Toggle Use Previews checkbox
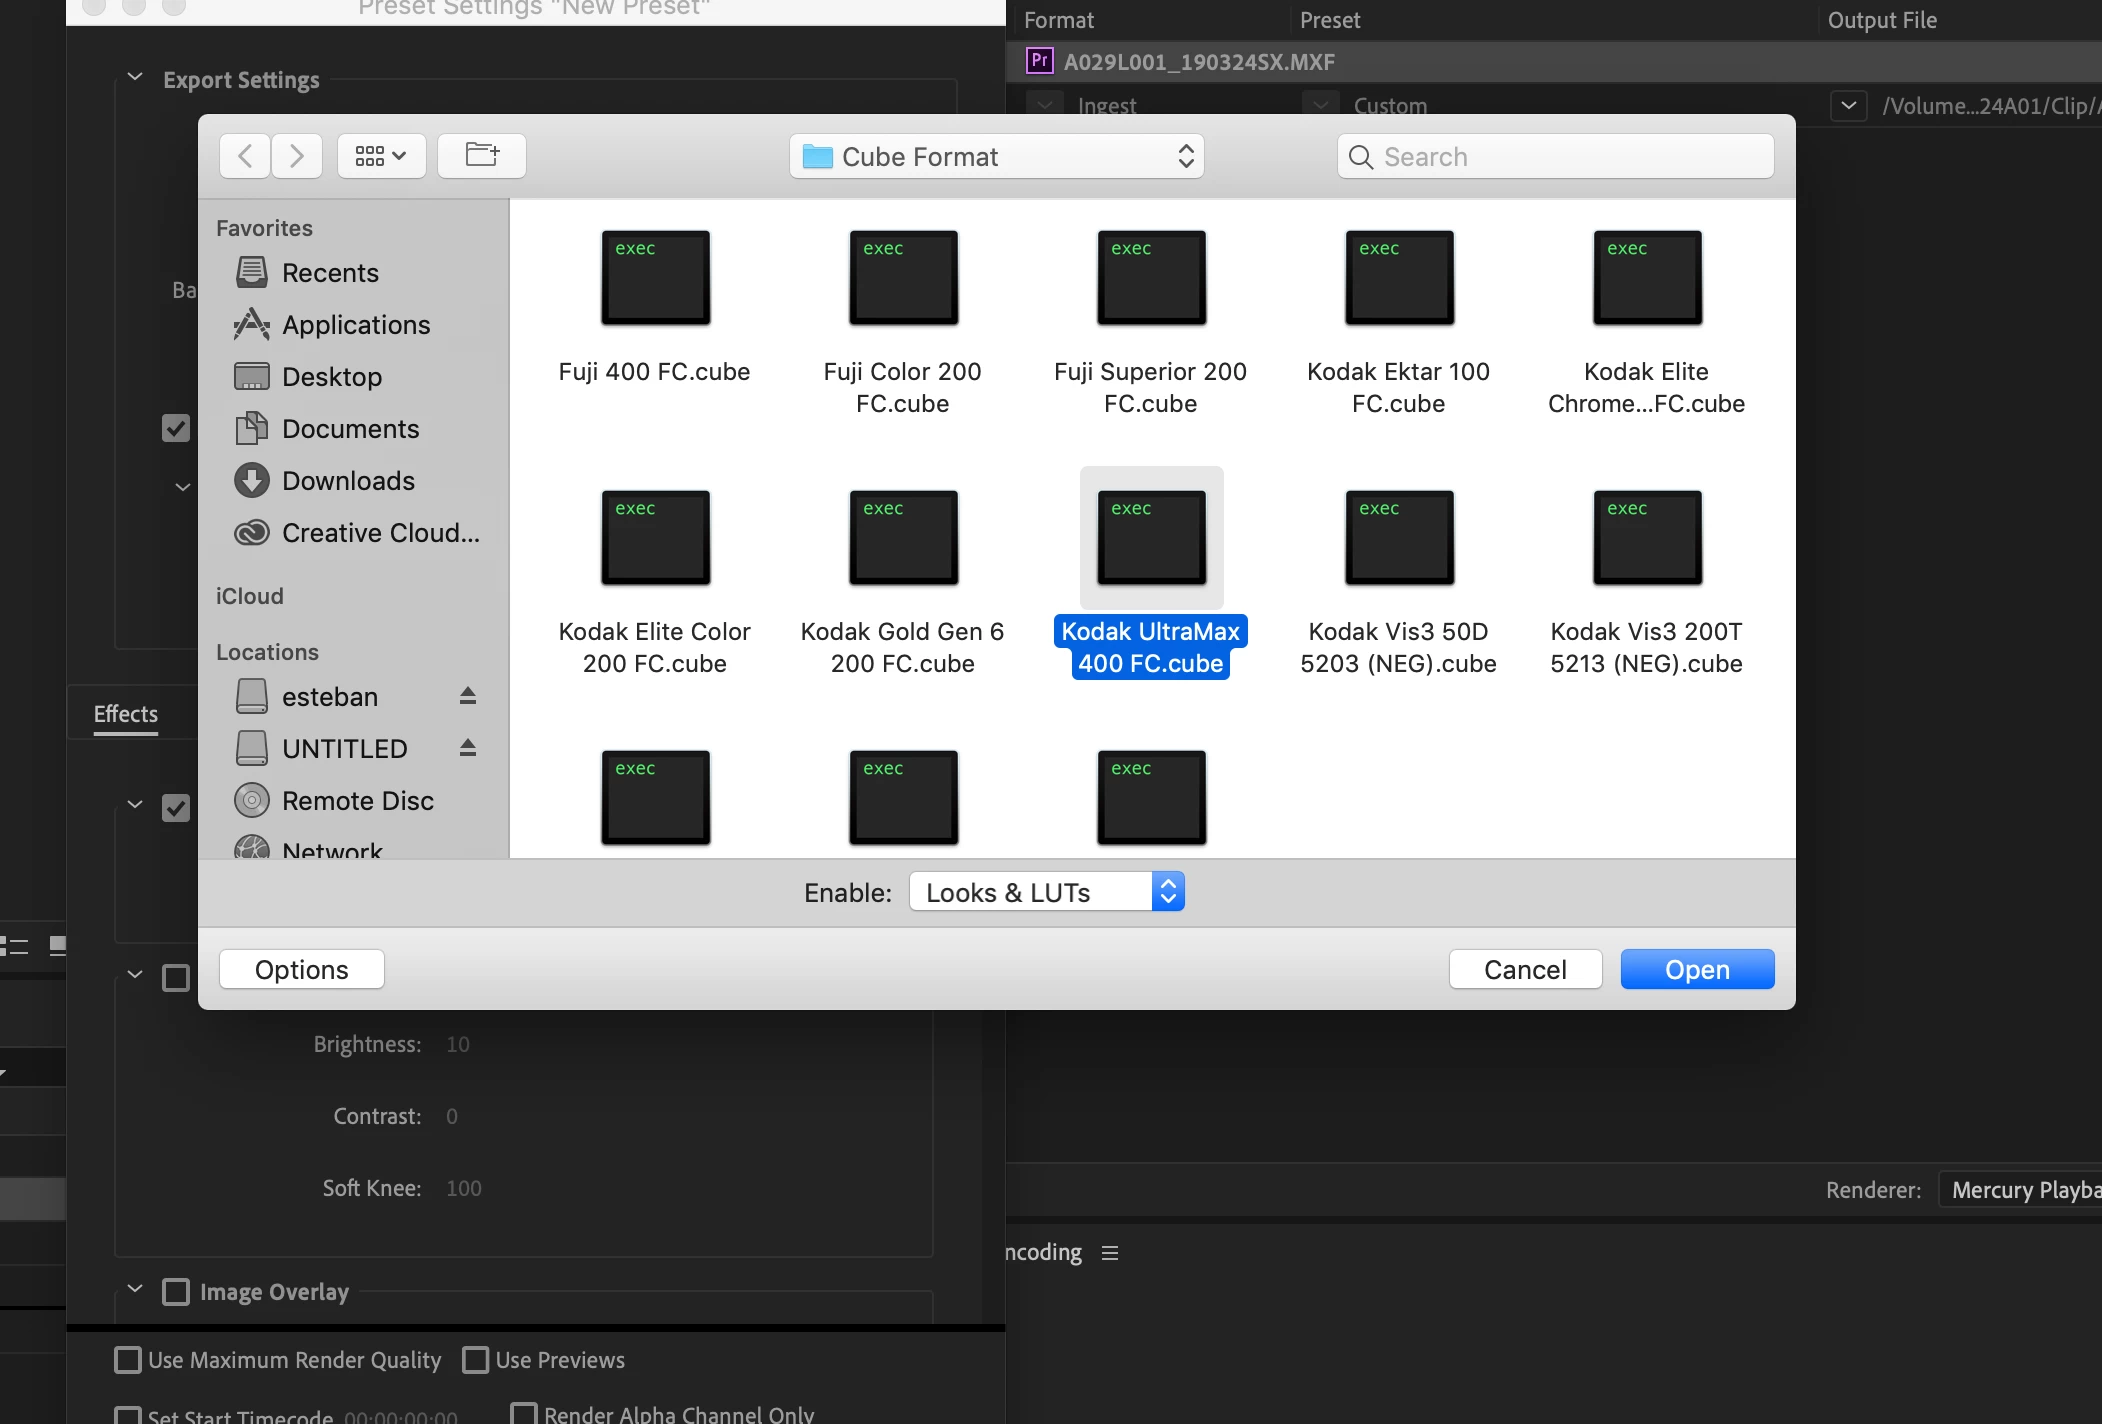 [476, 1360]
